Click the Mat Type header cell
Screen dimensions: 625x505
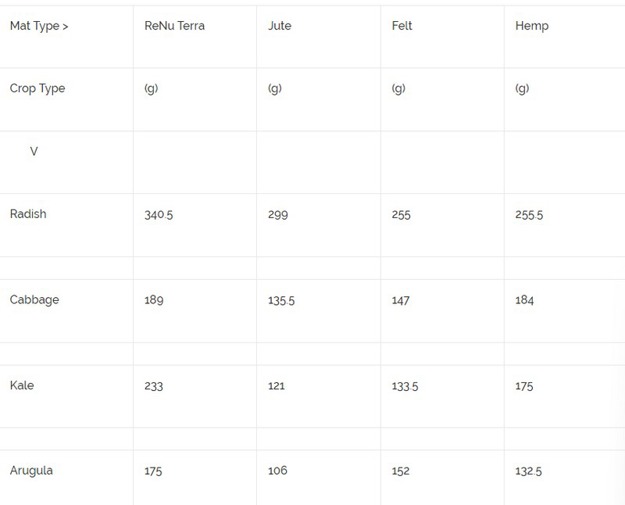click(x=39, y=26)
